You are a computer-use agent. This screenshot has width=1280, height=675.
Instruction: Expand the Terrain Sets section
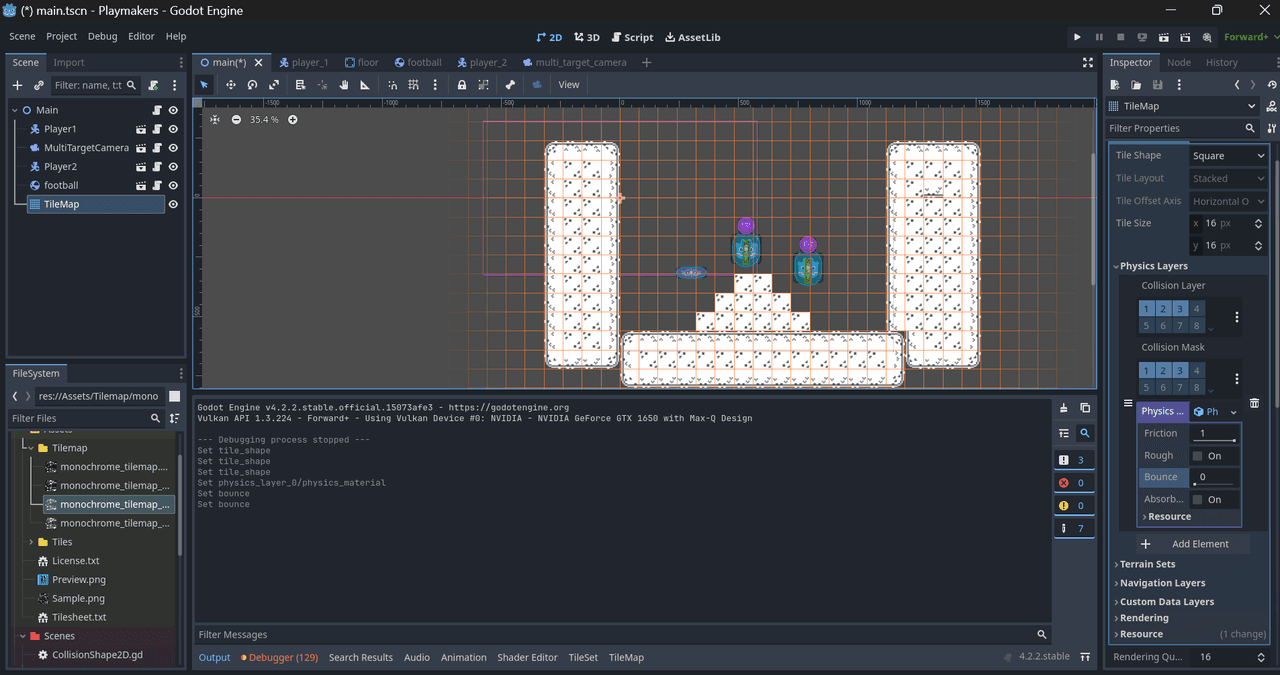coord(1147,564)
